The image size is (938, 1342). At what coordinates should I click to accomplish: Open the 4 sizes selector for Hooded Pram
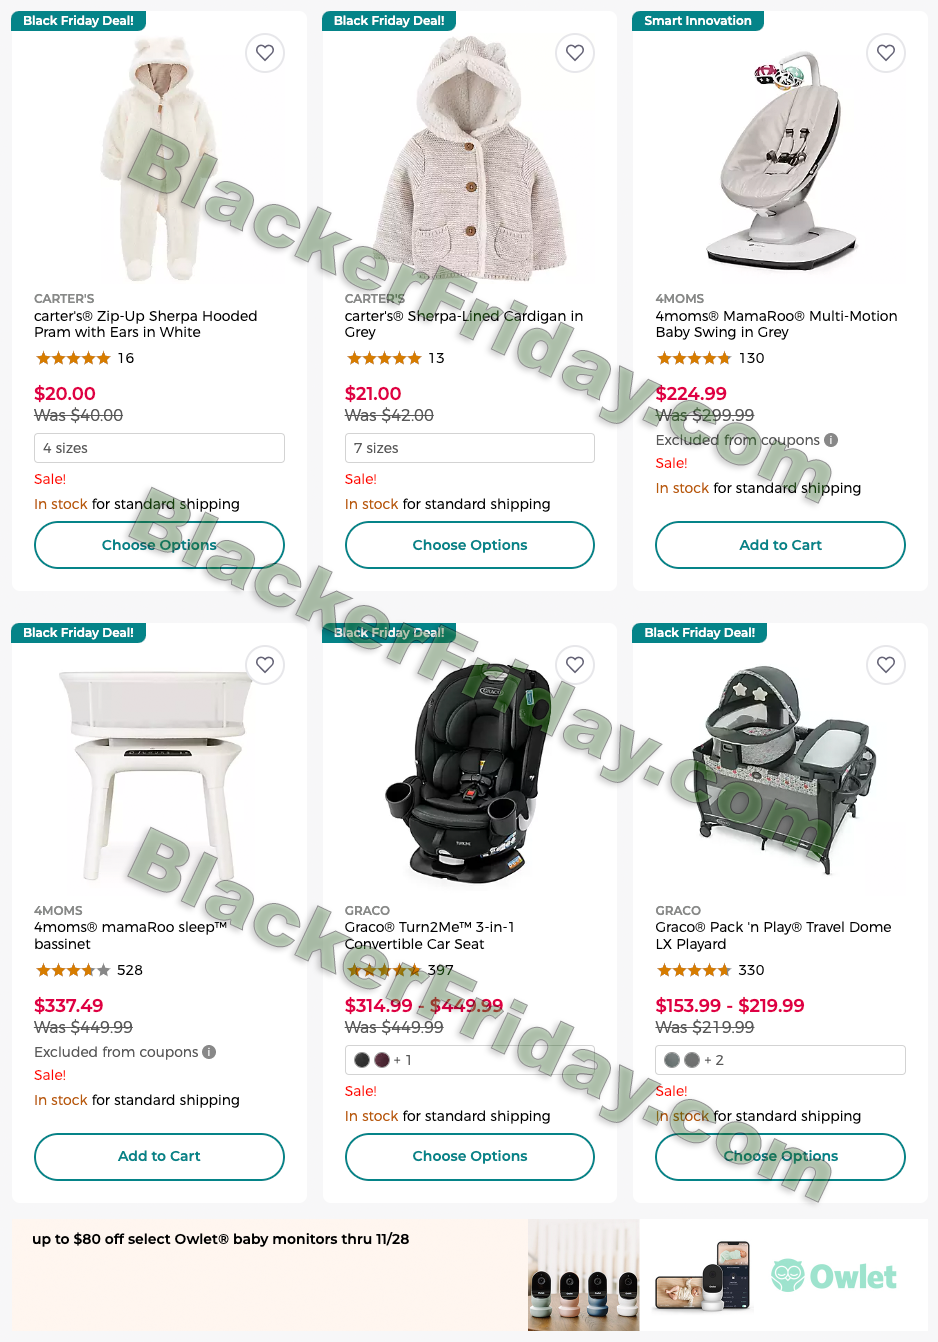tap(159, 448)
